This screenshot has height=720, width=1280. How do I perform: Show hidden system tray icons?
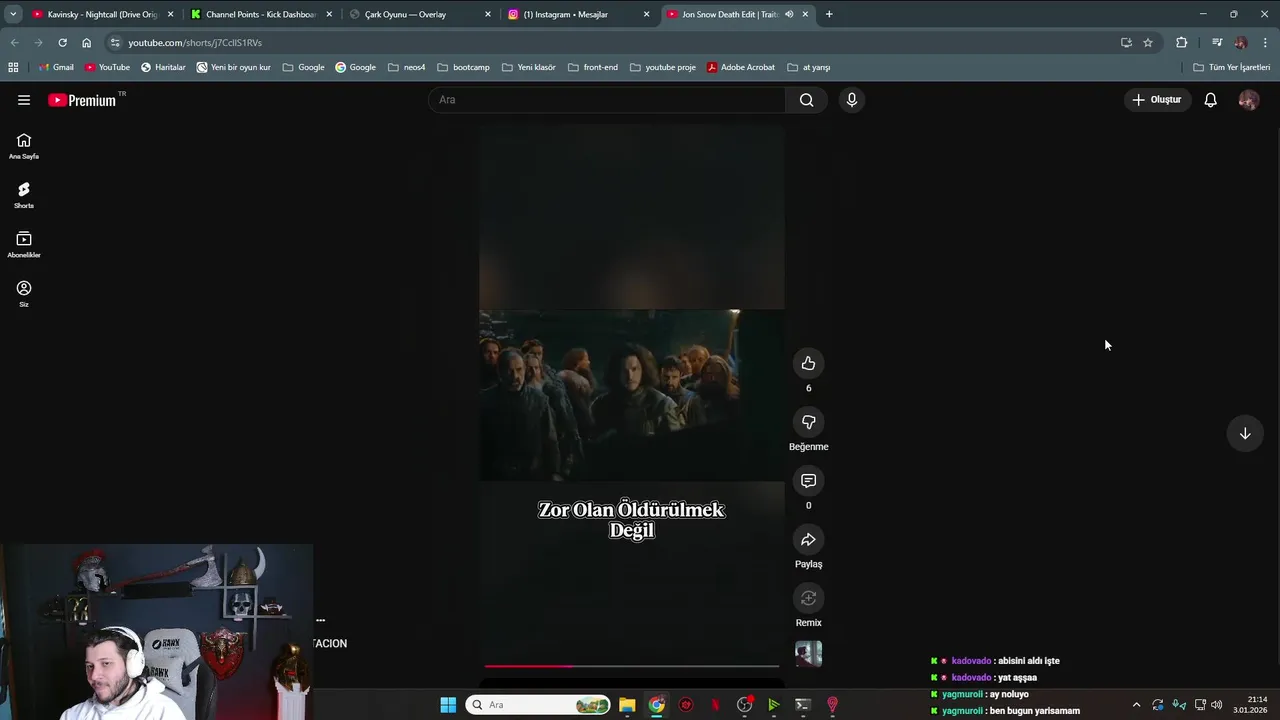[x=1136, y=705]
